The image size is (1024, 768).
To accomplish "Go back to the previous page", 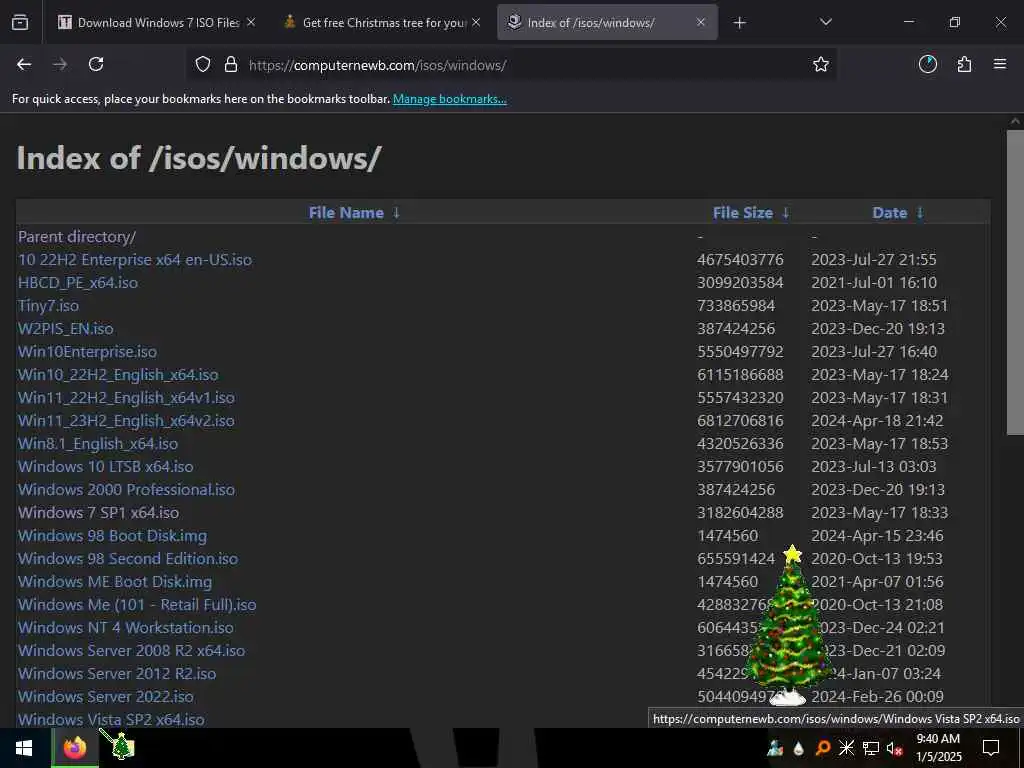I will tap(24, 64).
